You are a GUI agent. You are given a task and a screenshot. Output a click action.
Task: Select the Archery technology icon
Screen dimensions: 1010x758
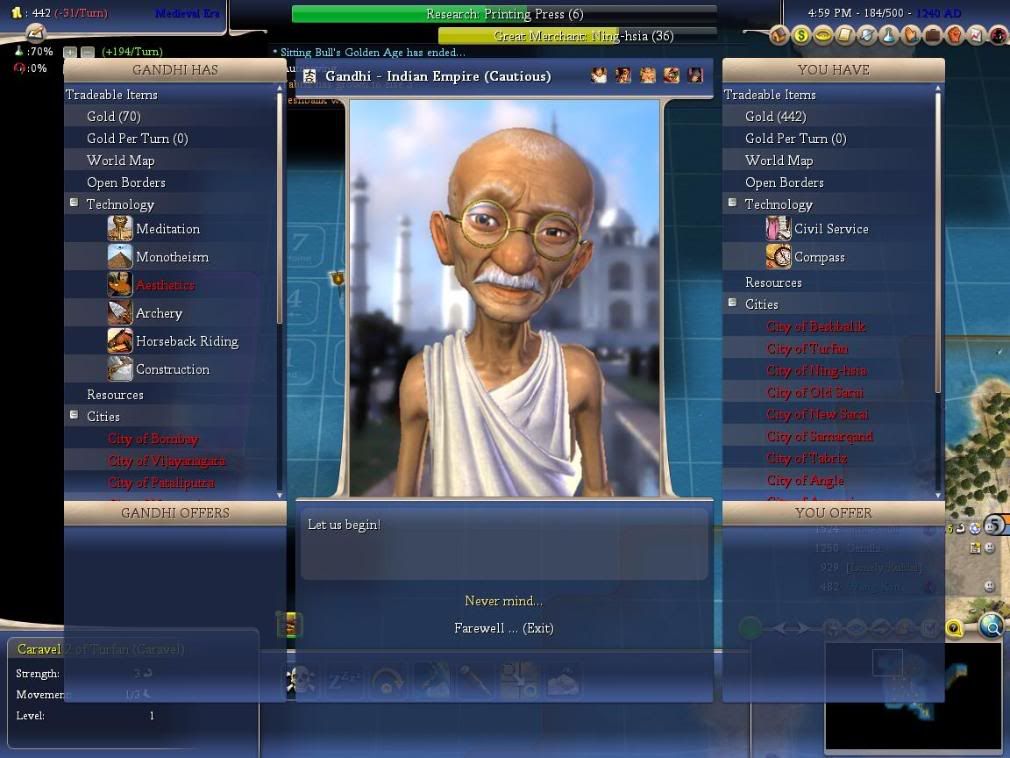point(120,313)
